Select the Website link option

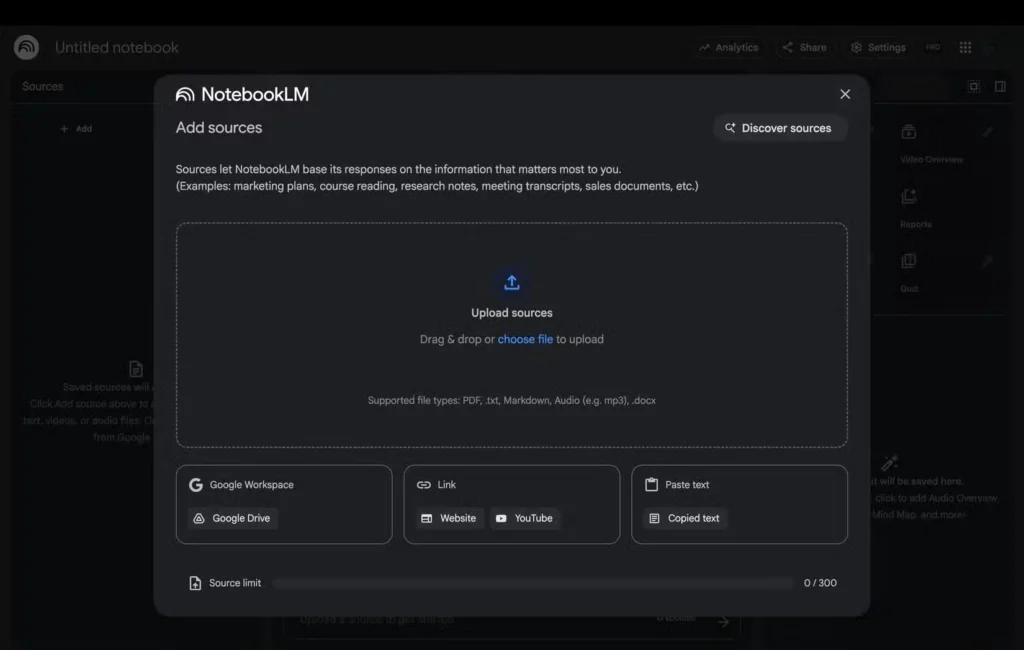pyautogui.click(x=449, y=518)
